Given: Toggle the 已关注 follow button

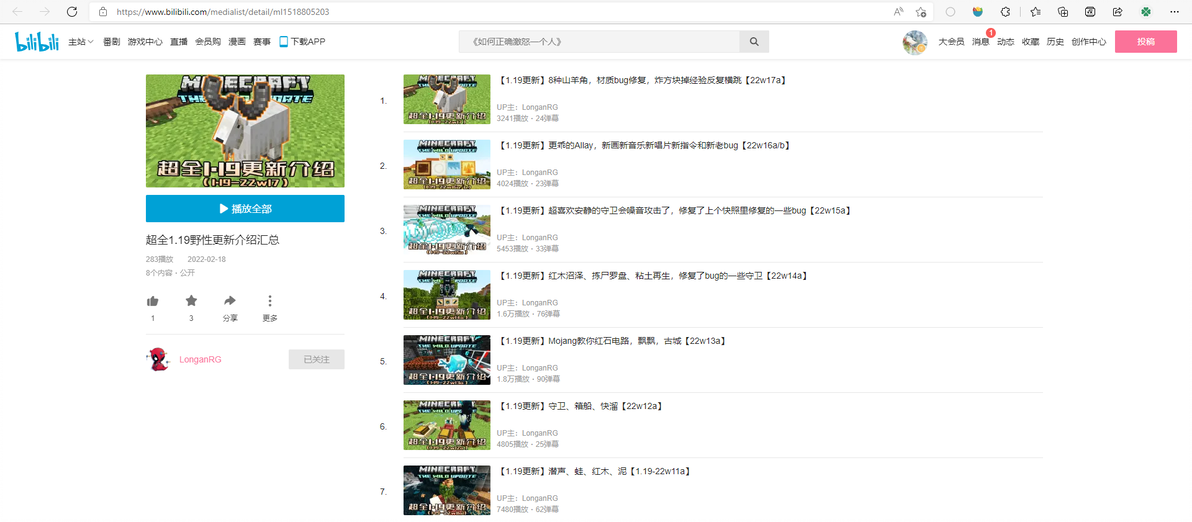Looking at the screenshot, I should point(316,359).
